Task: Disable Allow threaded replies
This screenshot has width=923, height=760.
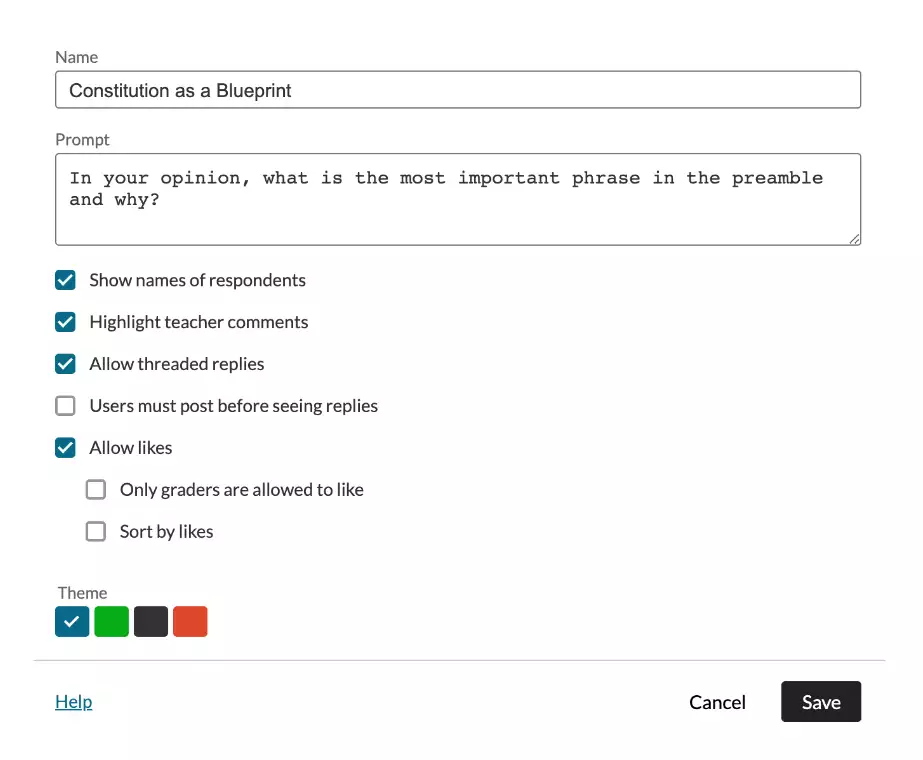Action: [x=65, y=364]
